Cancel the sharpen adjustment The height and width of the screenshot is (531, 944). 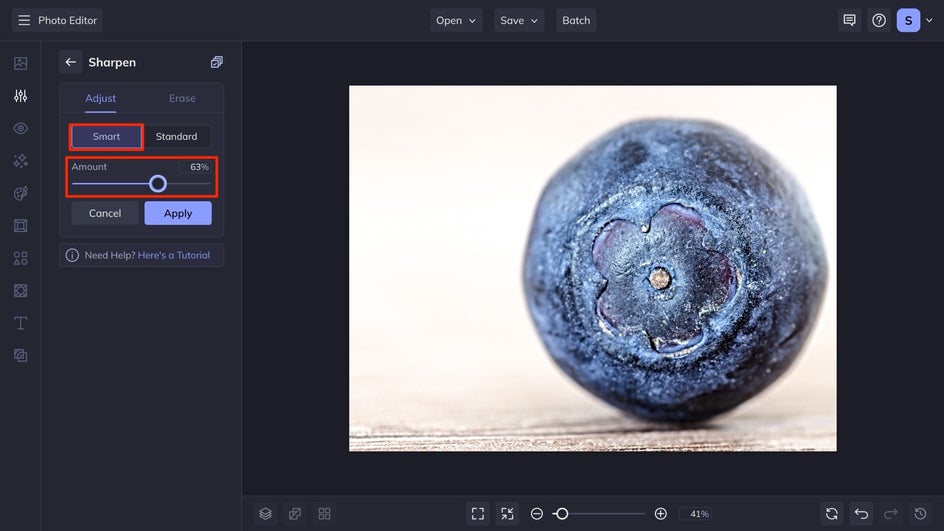pos(105,213)
